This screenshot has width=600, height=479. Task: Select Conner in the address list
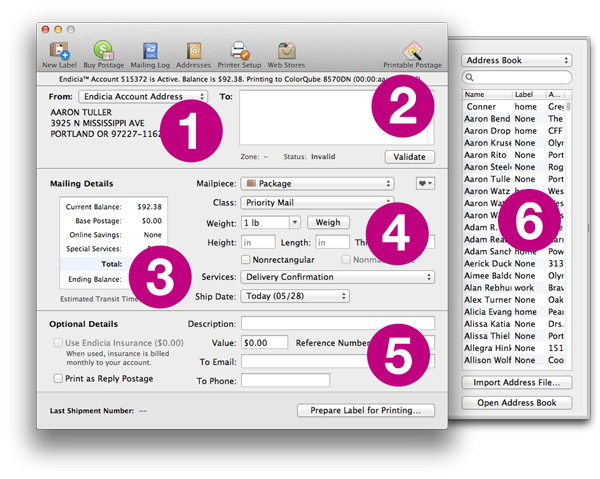(514, 107)
